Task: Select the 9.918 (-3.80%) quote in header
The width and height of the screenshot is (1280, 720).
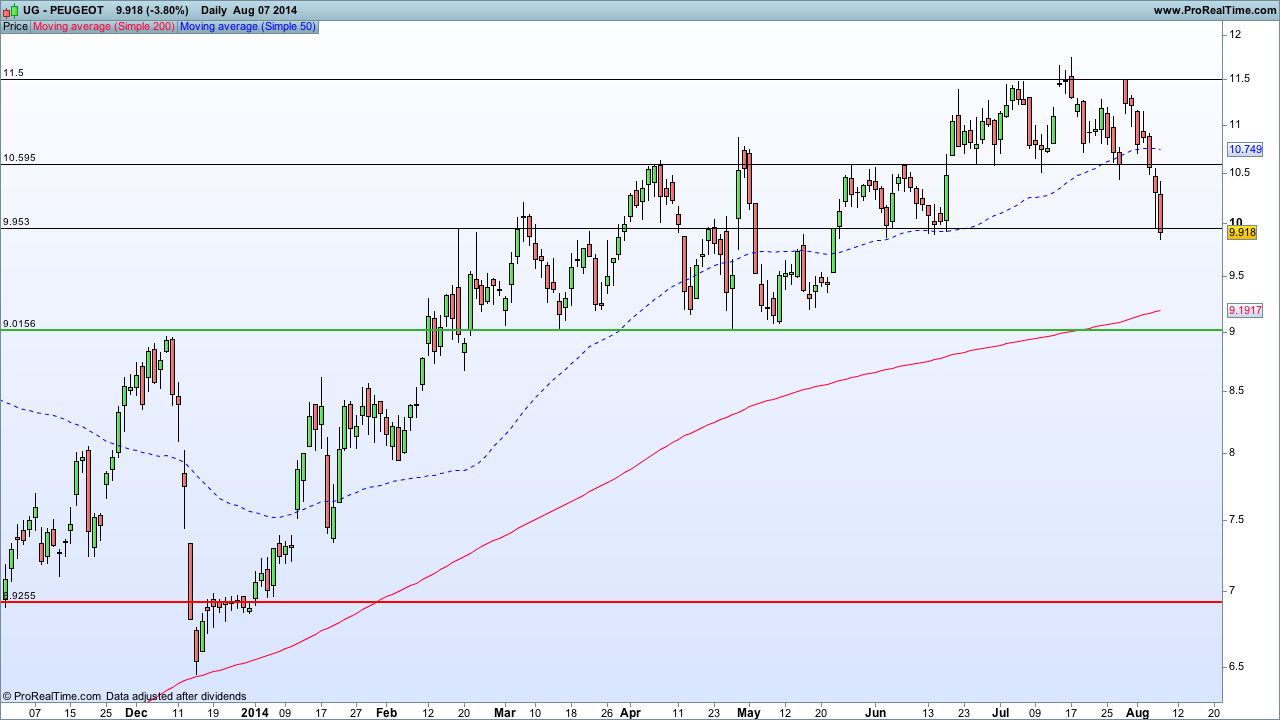Action: coord(152,10)
